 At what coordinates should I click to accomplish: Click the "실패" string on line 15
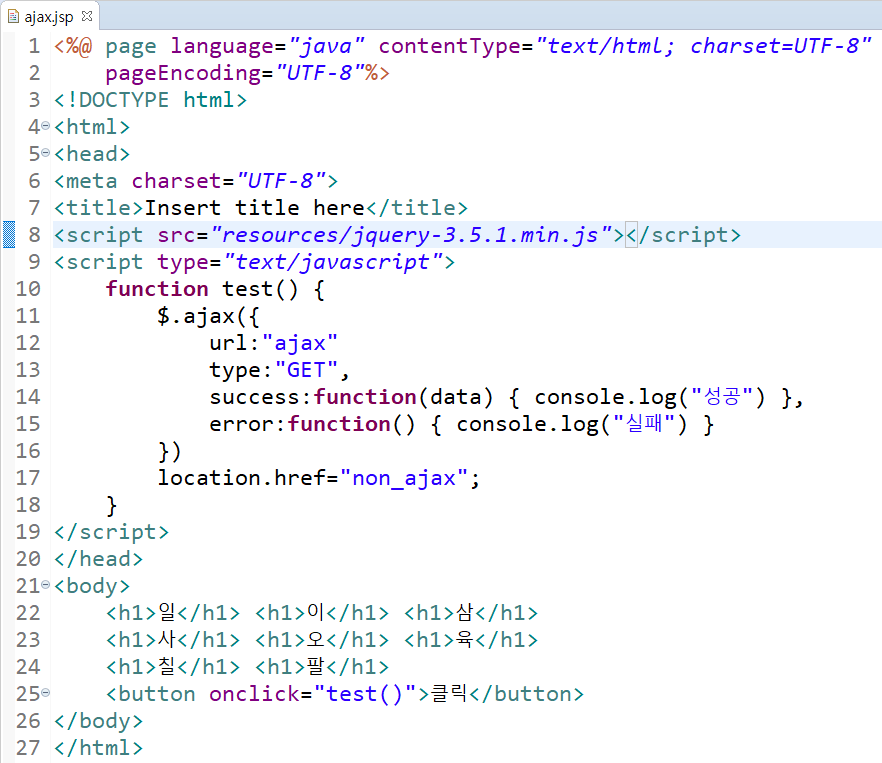[x=644, y=424]
